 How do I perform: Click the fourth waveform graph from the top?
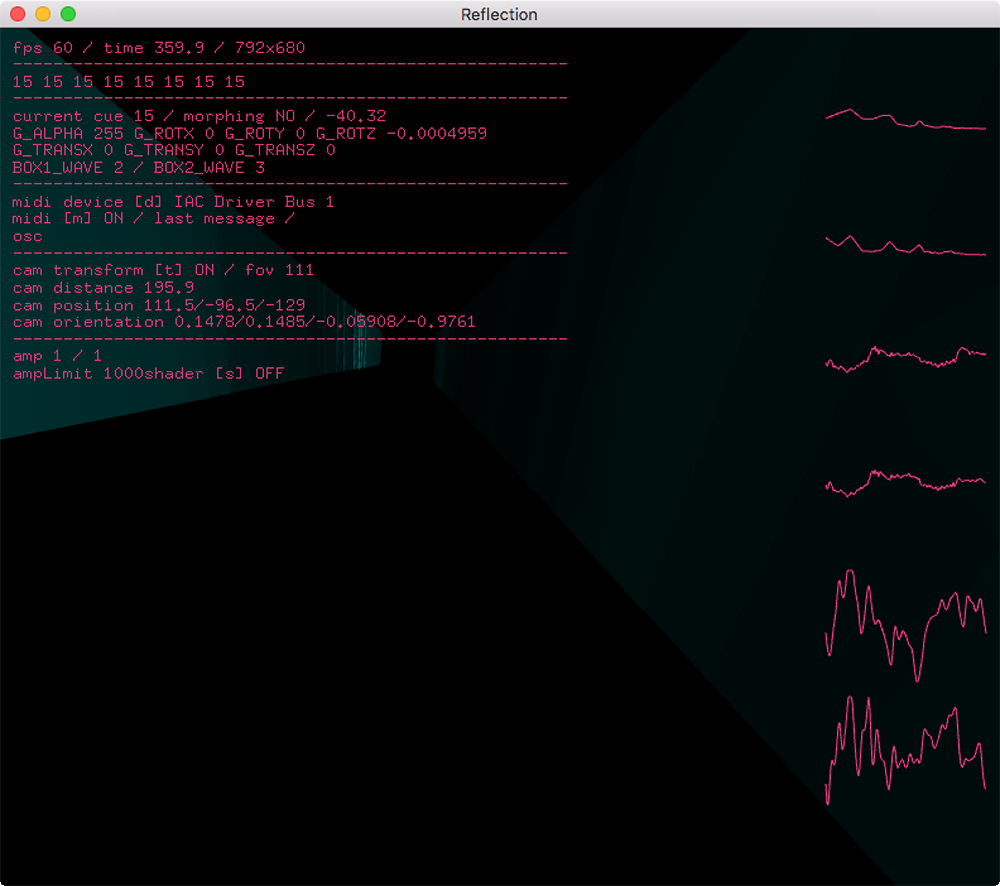click(905, 483)
